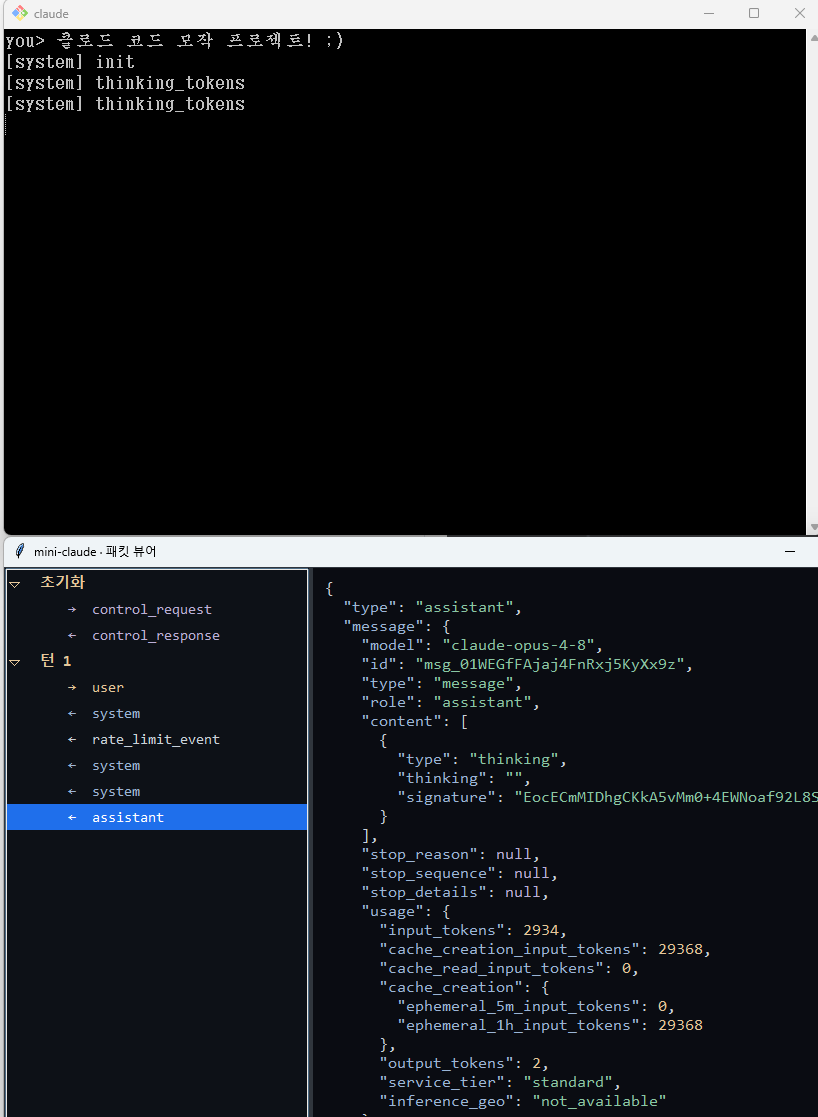Click the terminal vertical scrollbar down arrow

(x=813, y=528)
